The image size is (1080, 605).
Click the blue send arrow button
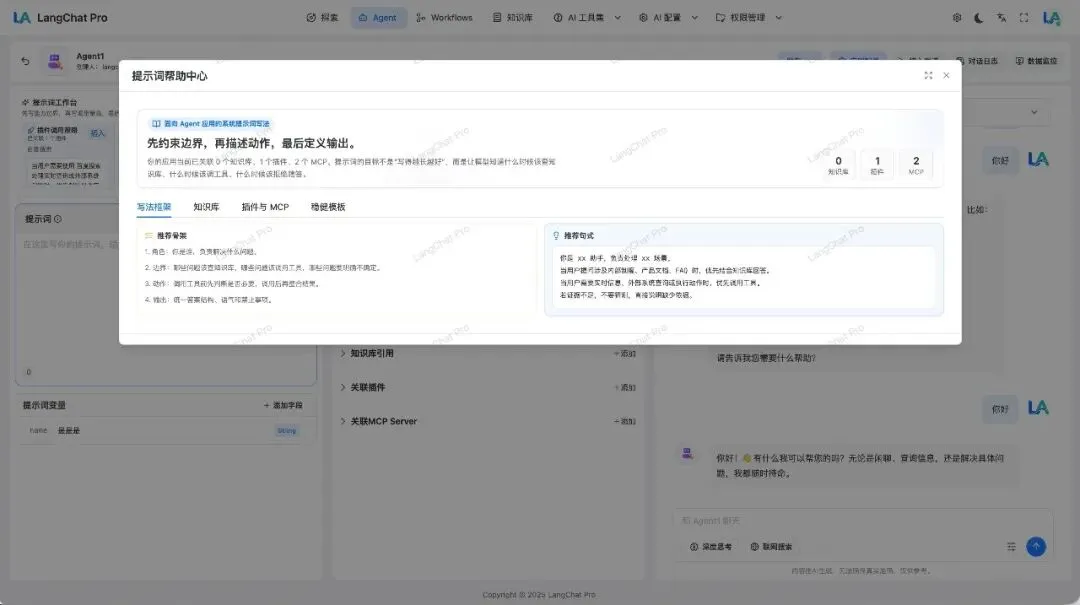pyautogui.click(x=1036, y=546)
